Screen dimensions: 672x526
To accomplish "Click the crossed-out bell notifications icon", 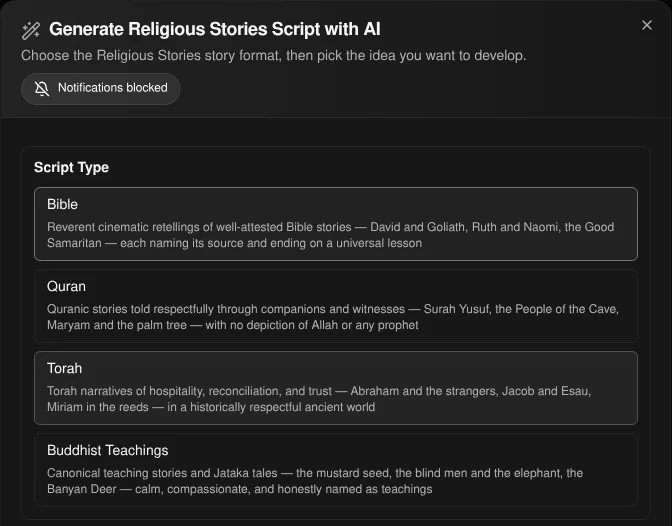I will tap(42, 89).
